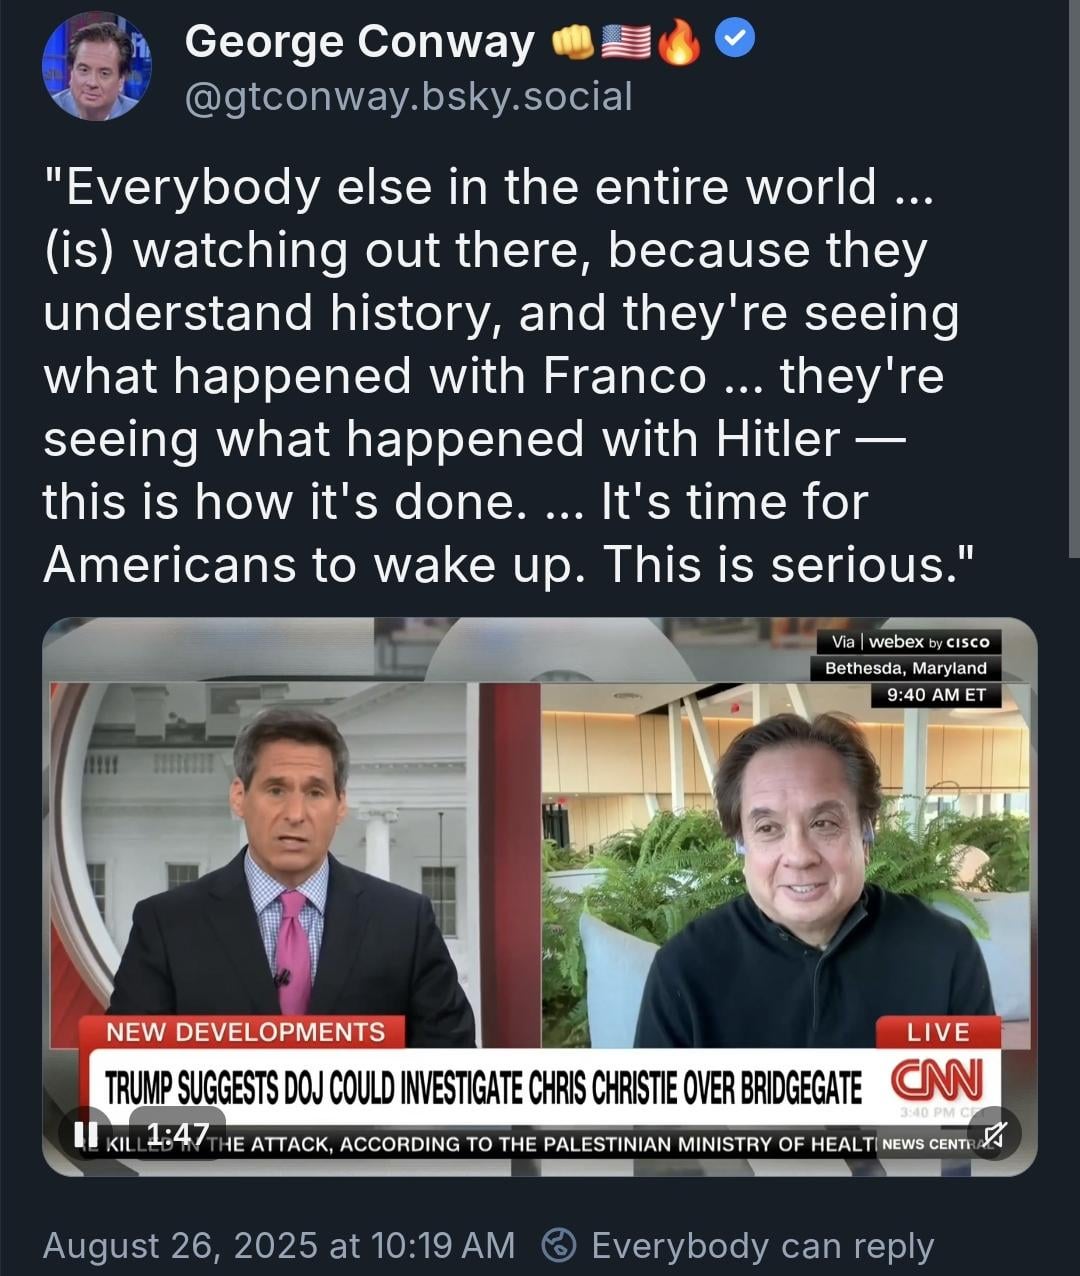Click the CNN logo in the video
Viewport: 1080px width, 1276px height.
click(x=937, y=1080)
